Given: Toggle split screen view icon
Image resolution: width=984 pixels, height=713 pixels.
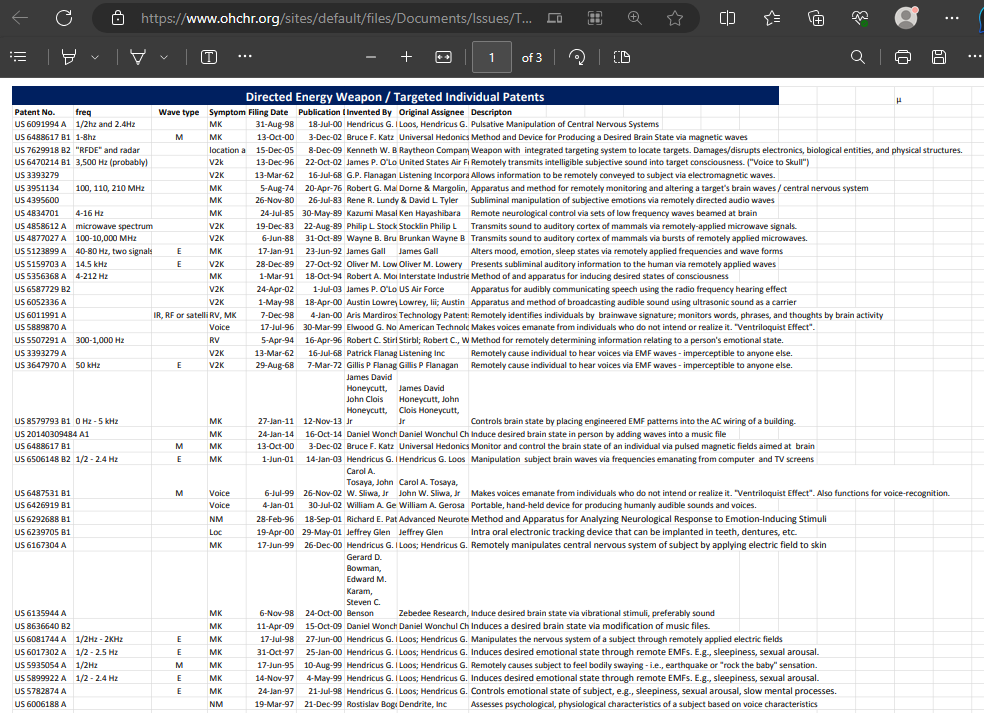Looking at the screenshot, I should (727, 18).
